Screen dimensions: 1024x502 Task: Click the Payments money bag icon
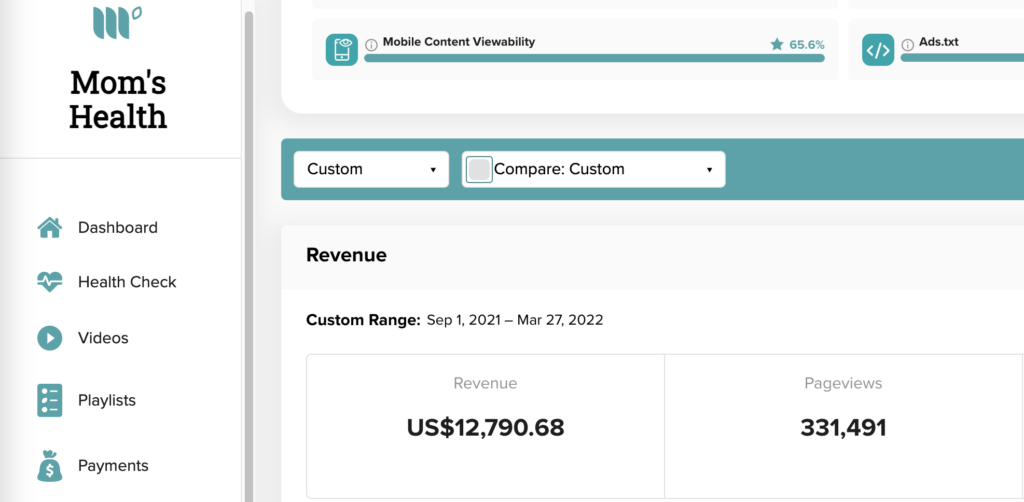coord(50,466)
